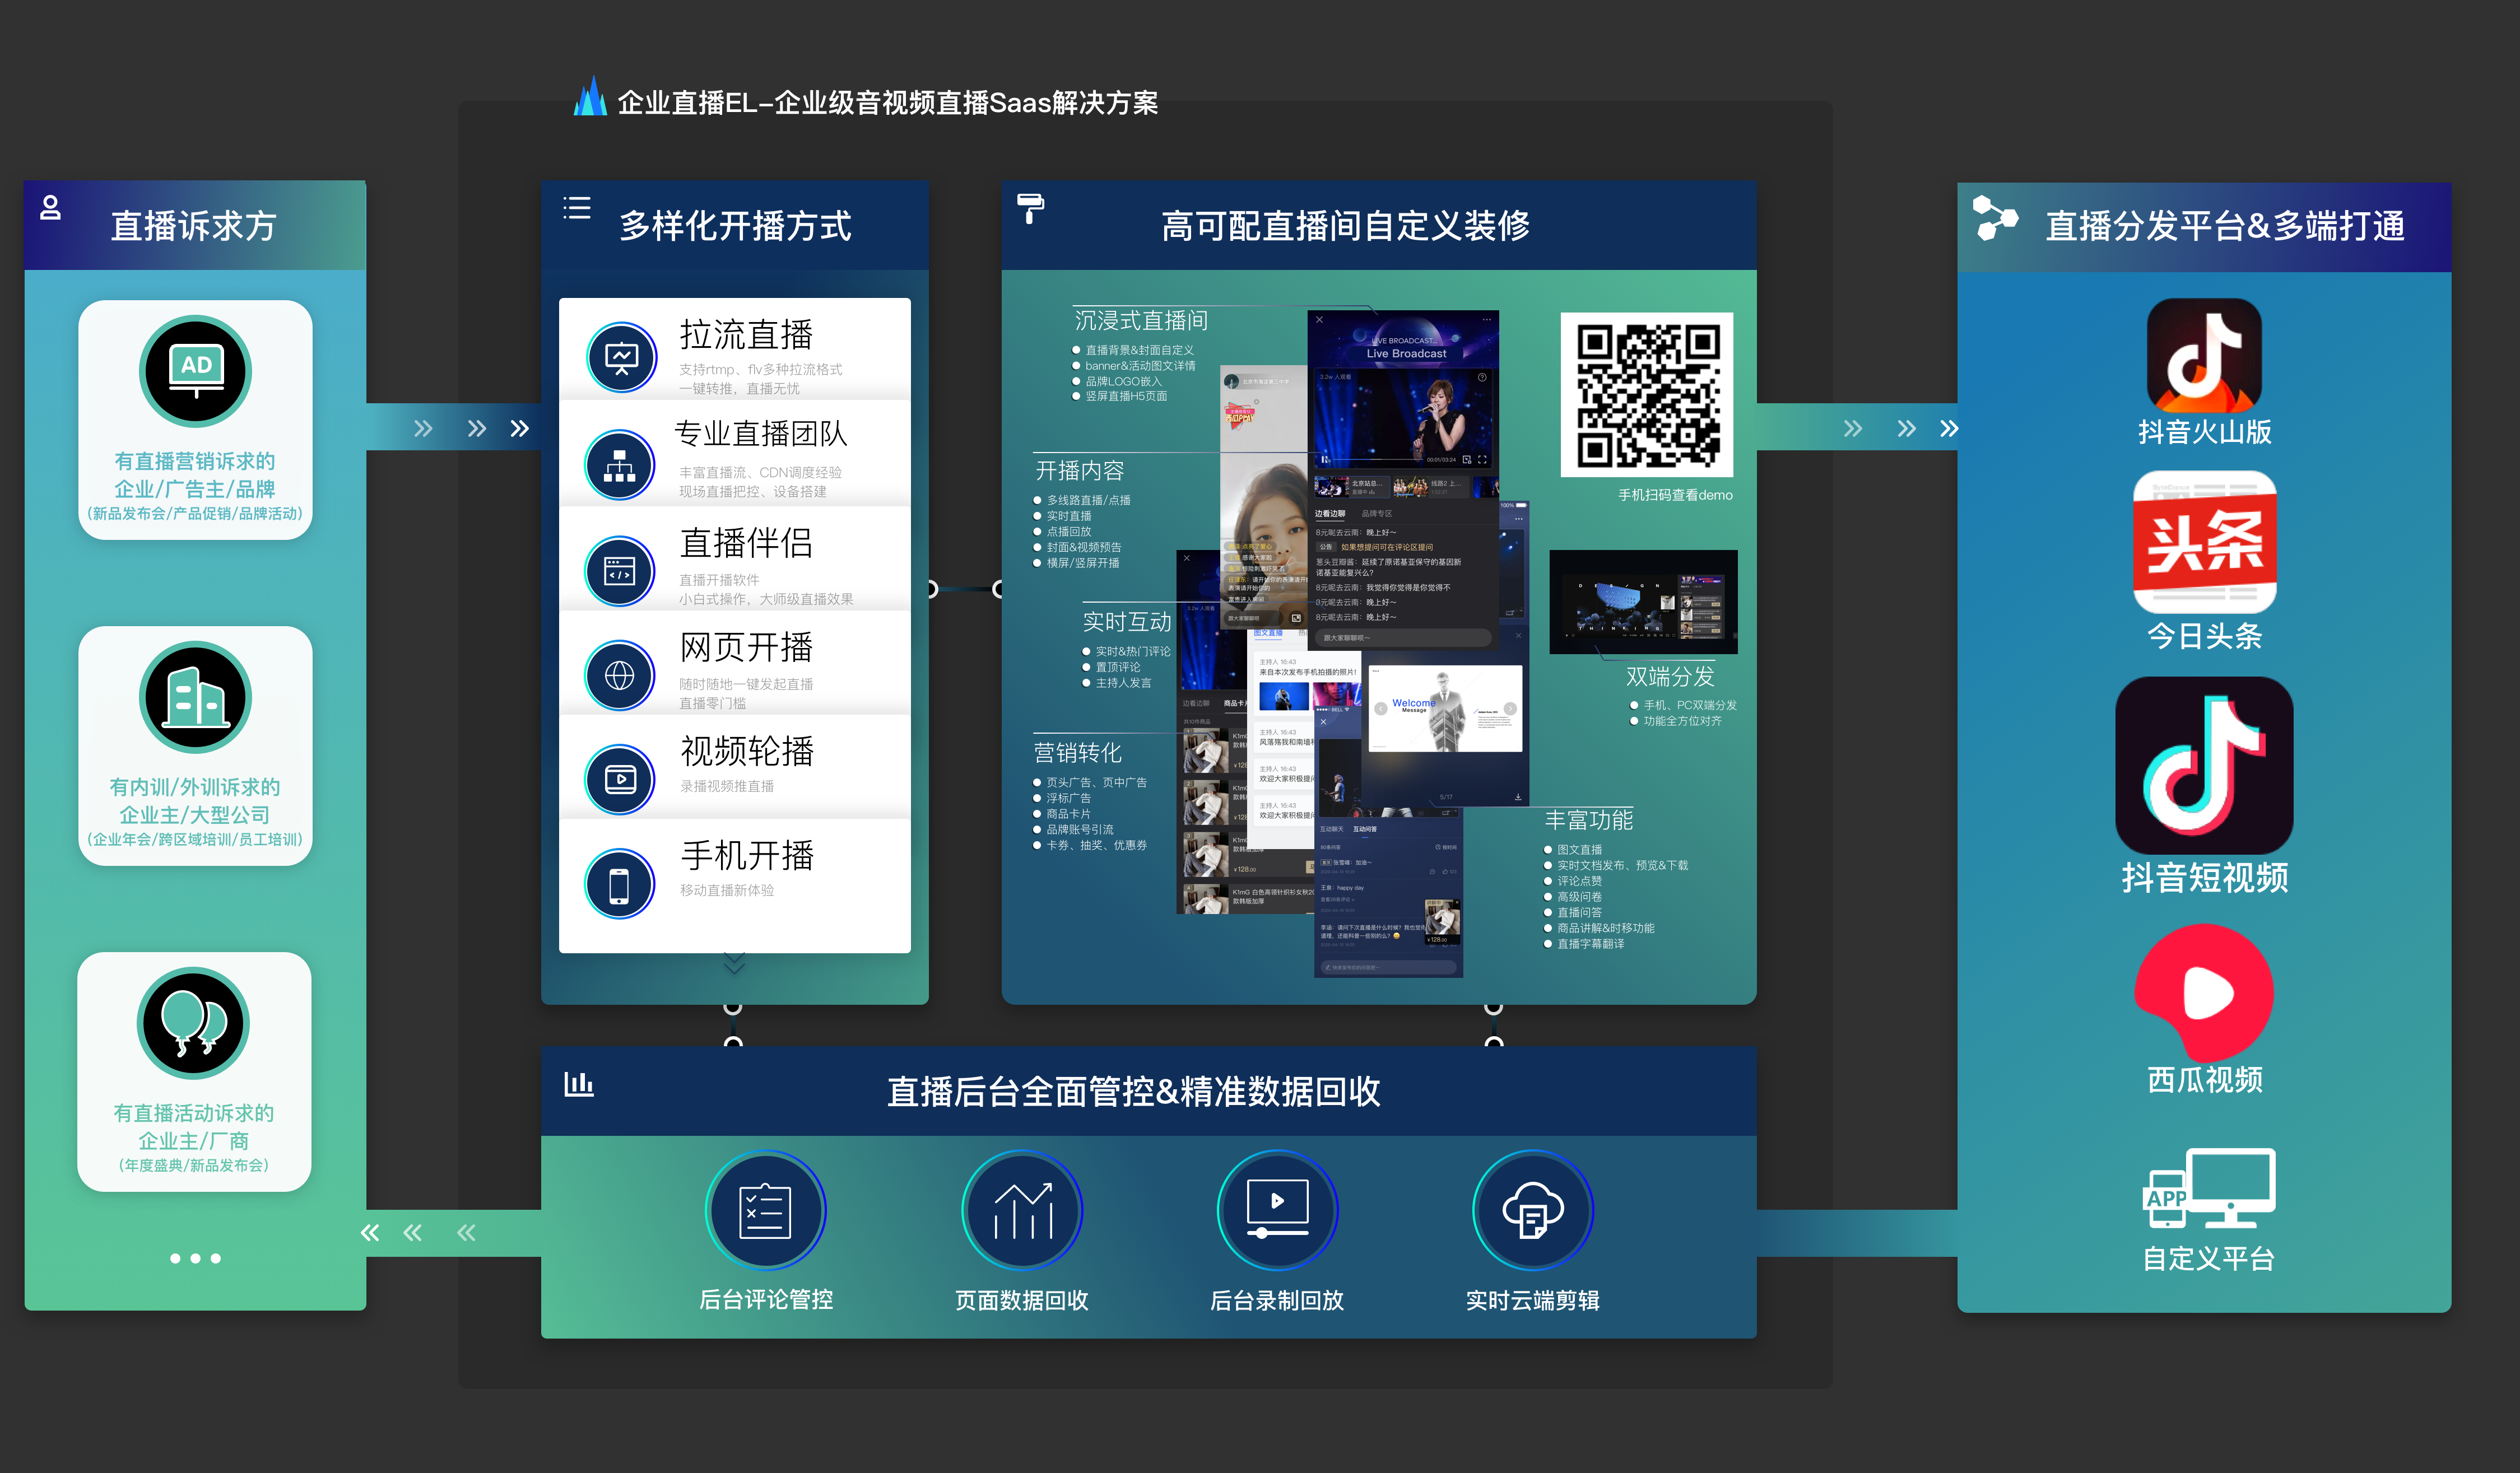Image resolution: width=2520 pixels, height=1473 pixels.
Task: Click the 营销转化 section label
Action: click(x=1077, y=752)
